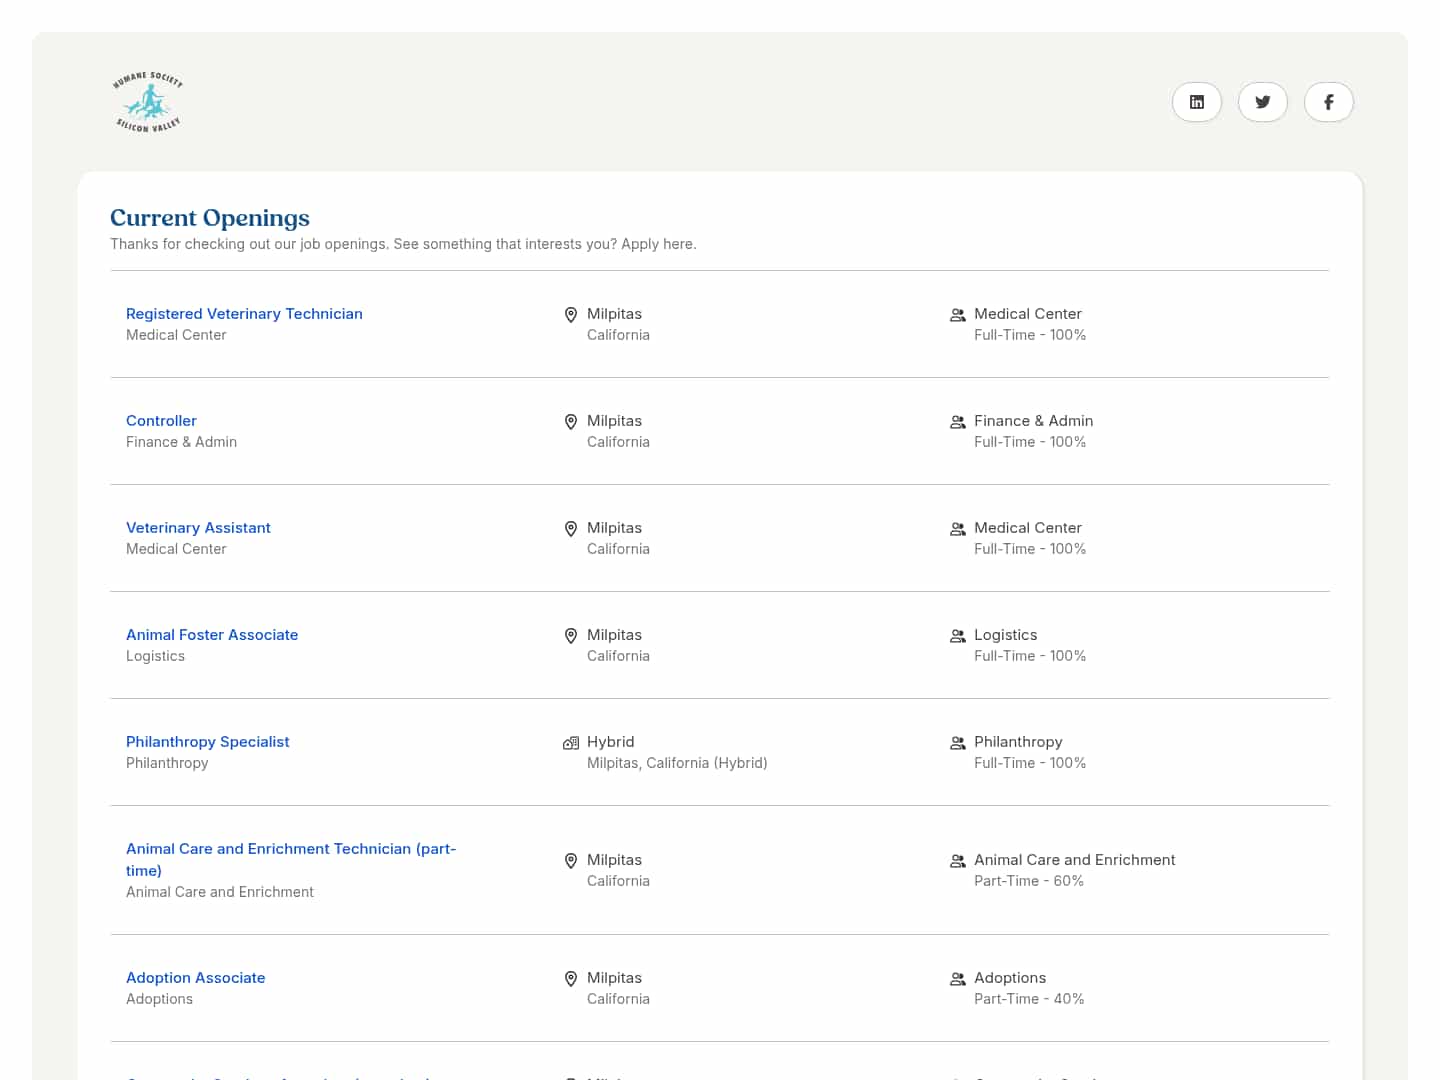
Task: Select the Animal Foster Associate position
Action: point(212,635)
